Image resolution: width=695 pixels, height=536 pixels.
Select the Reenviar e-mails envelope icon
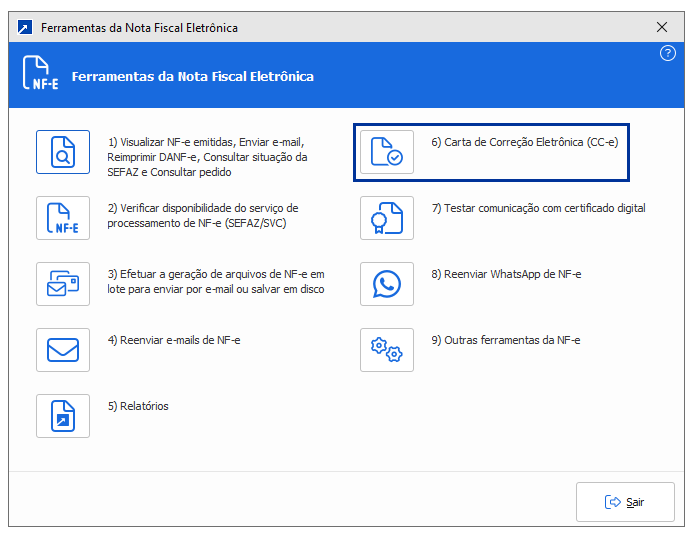click(x=63, y=350)
